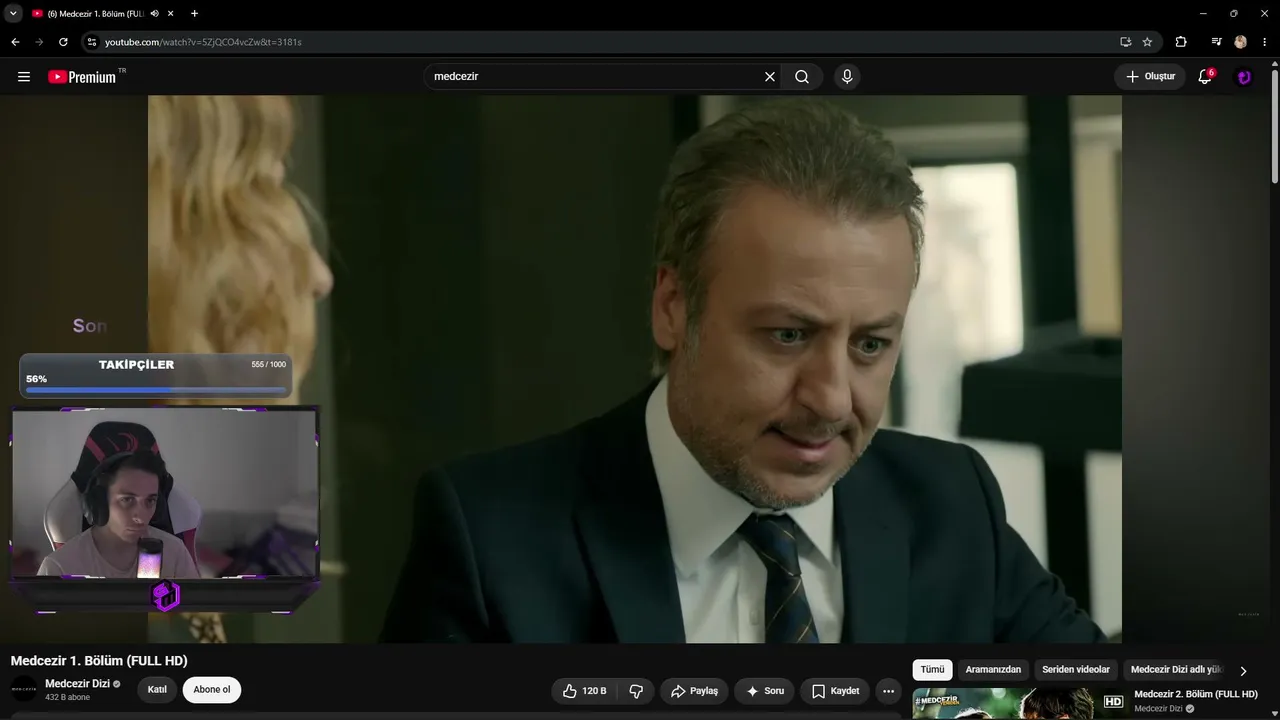Show more filter chips with right chevron
The width and height of the screenshot is (1280, 720).
tap(1243, 671)
